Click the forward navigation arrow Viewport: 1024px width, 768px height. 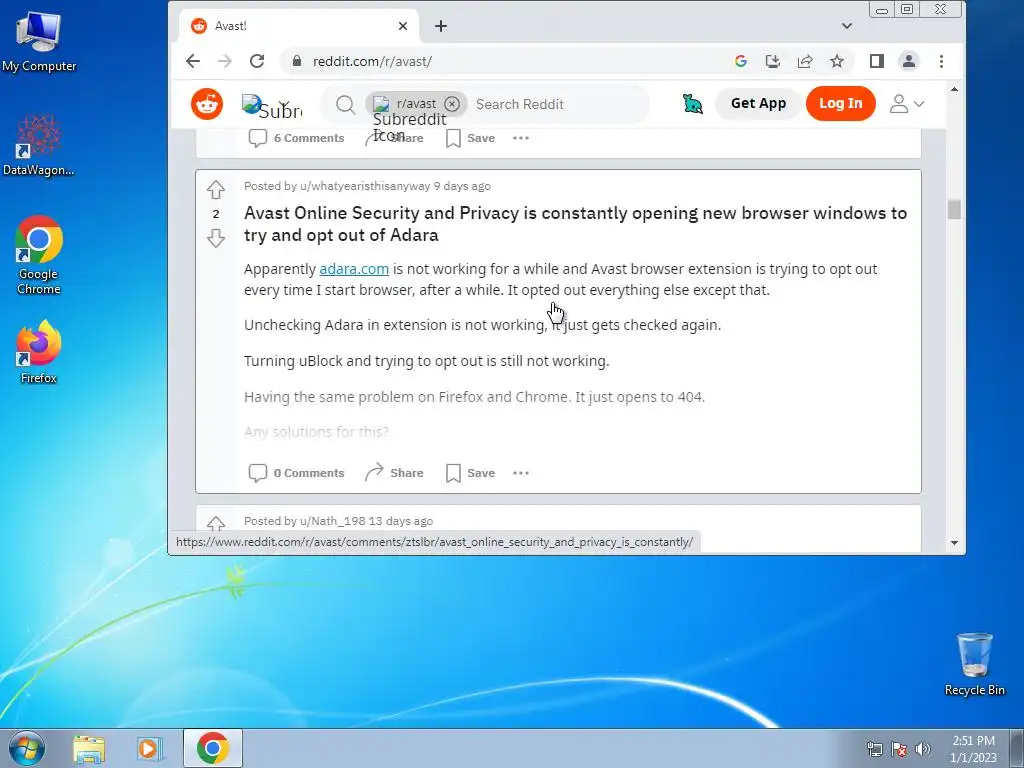click(225, 61)
